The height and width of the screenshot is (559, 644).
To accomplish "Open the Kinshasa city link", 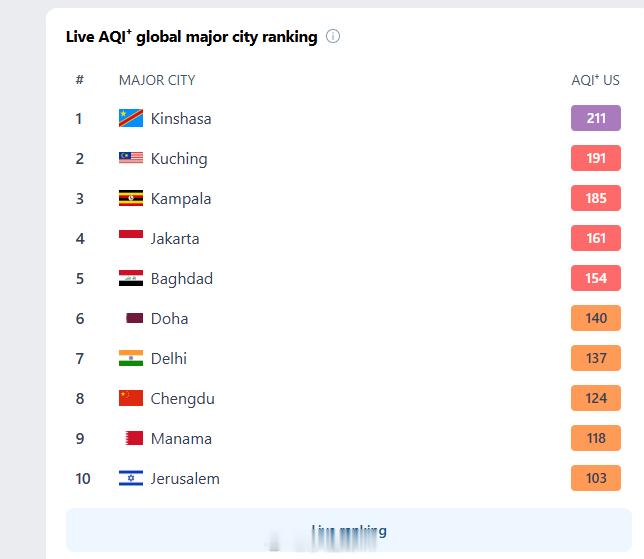I will point(181,119).
